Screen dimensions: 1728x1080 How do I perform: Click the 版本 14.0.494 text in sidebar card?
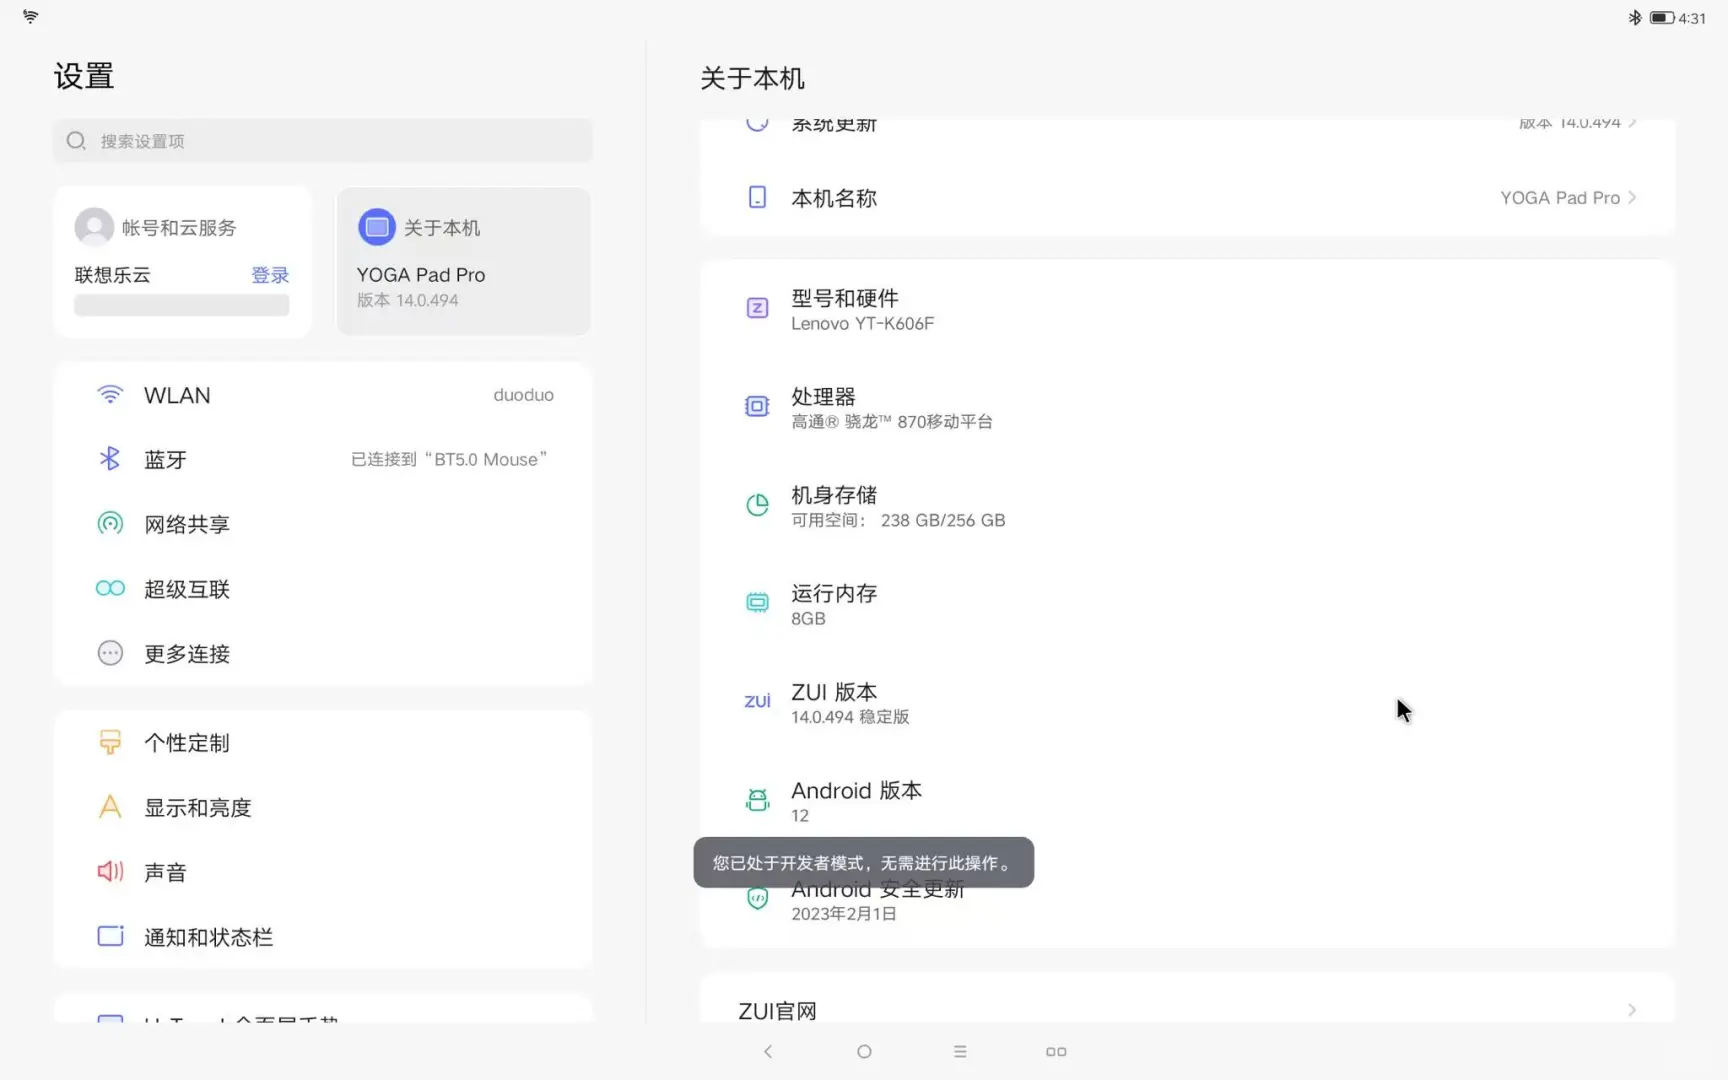tap(407, 300)
